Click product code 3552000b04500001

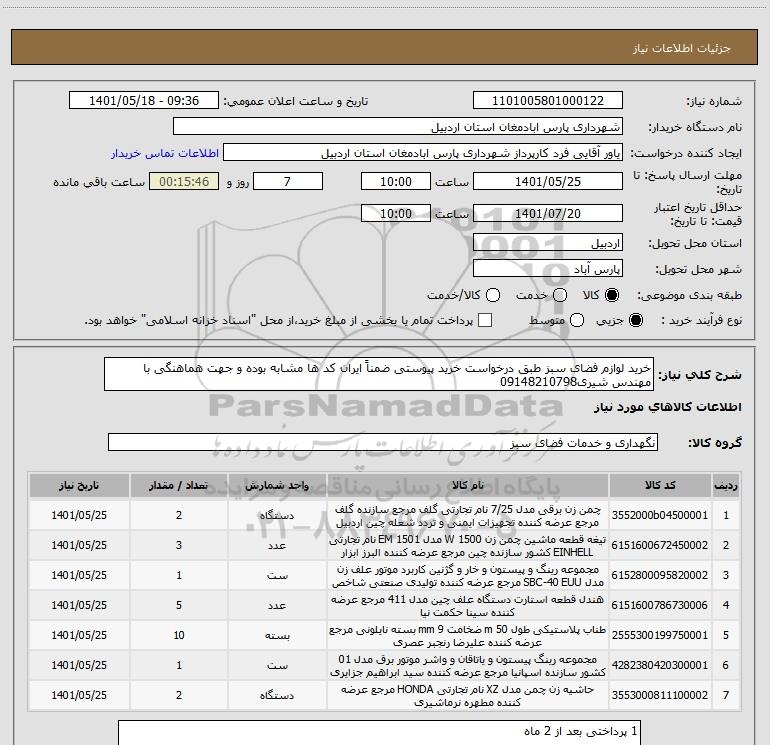[660, 515]
